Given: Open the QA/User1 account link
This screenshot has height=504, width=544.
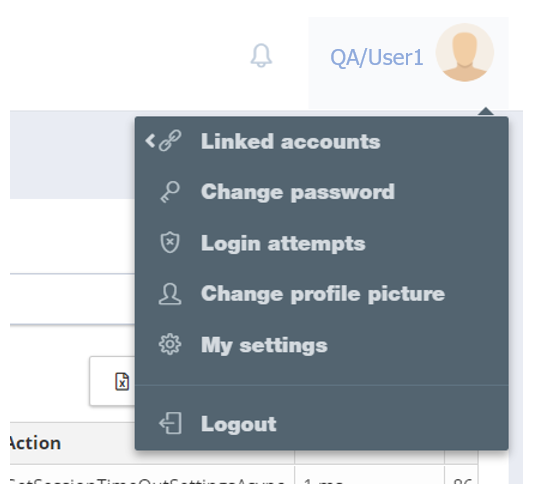Looking at the screenshot, I should [x=376, y=58].
